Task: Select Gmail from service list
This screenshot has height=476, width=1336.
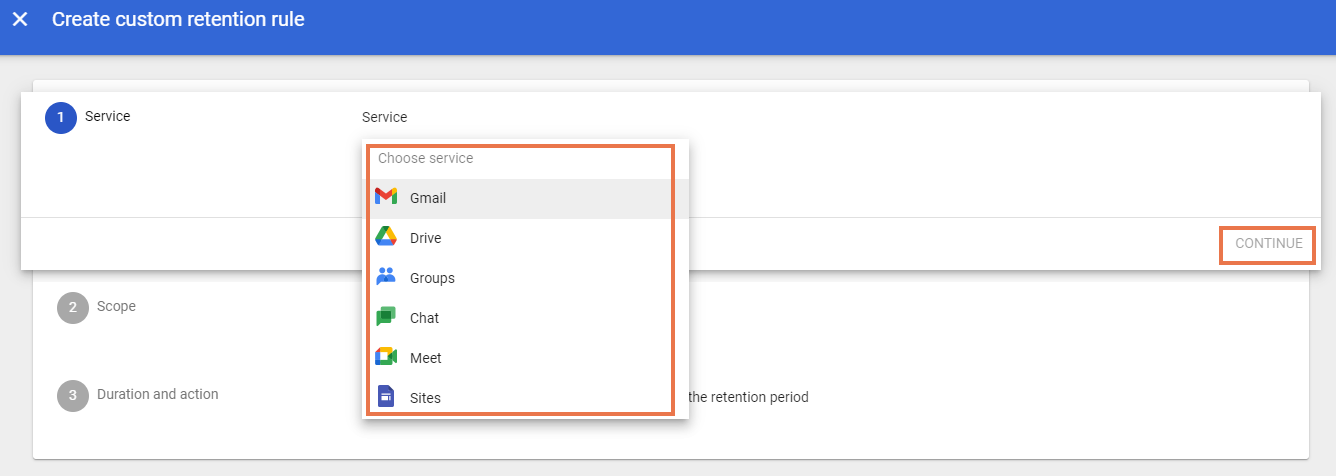Action: [428, 198]
